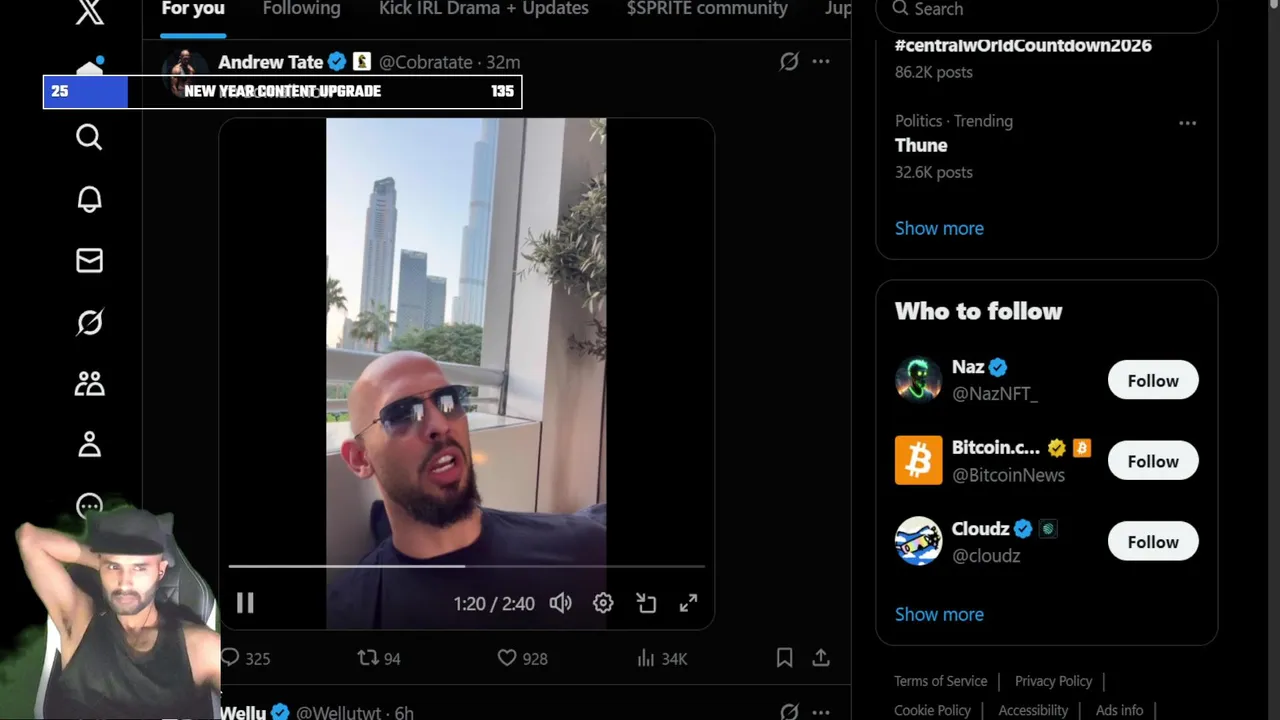1280x720 pixels.
Task: Switch to Kick IRL Drama + Updates tab
Action: [484, 9]
